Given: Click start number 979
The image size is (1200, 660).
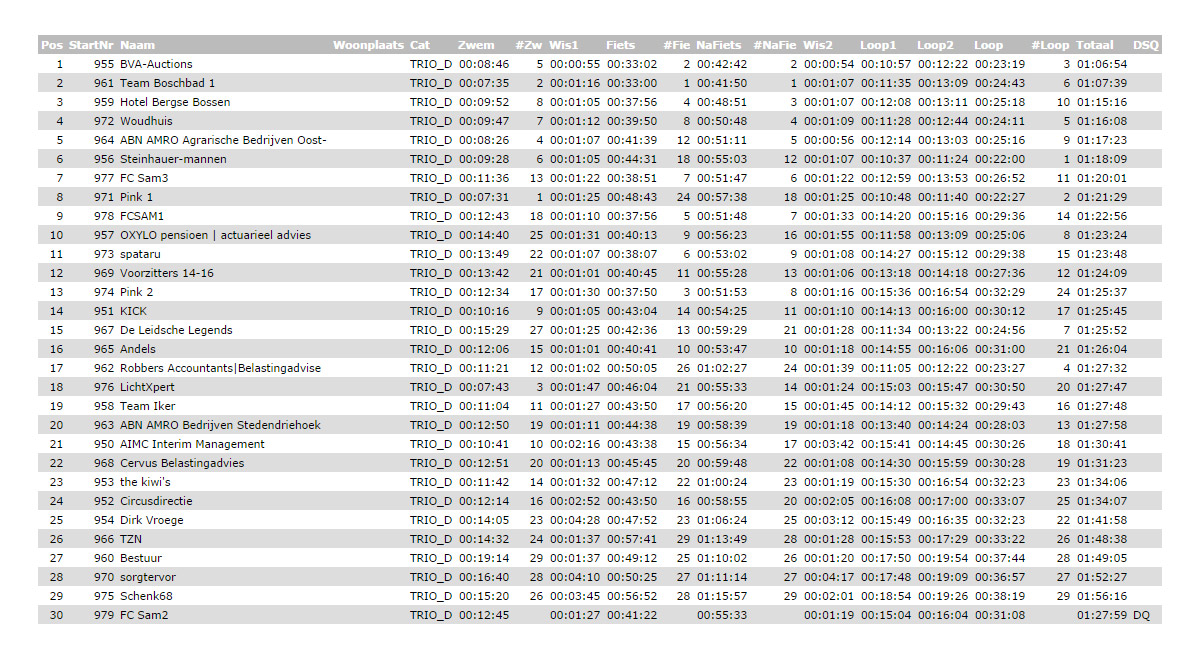Looking at the screenshot, I should (x=104, y=615).
